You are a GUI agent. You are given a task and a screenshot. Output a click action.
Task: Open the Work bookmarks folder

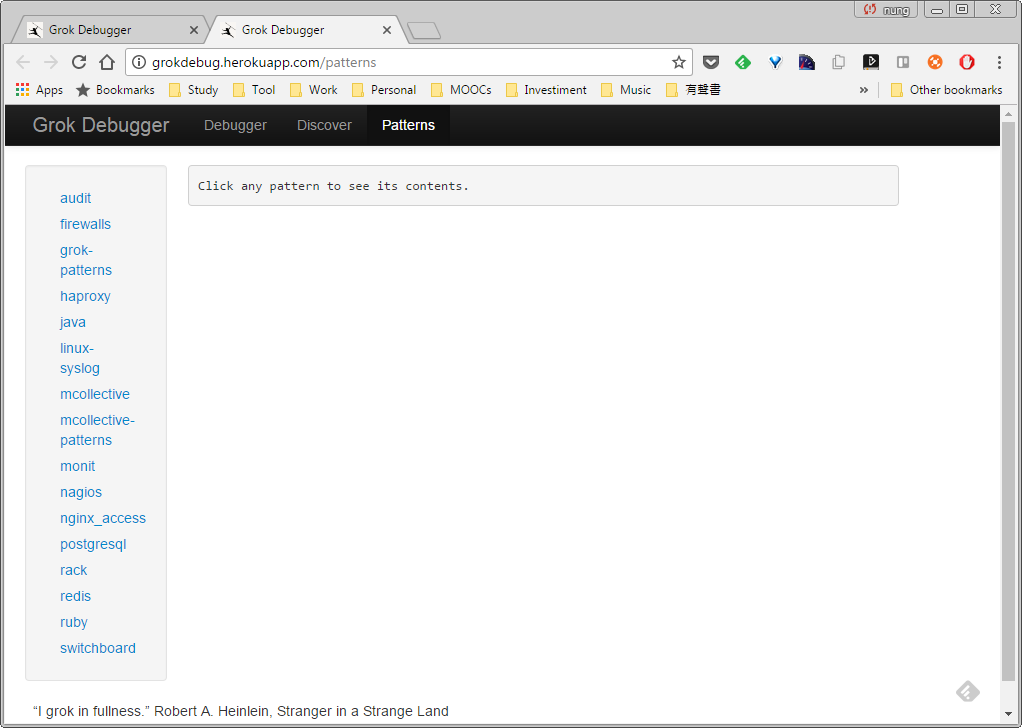click(x=314, y=90)
